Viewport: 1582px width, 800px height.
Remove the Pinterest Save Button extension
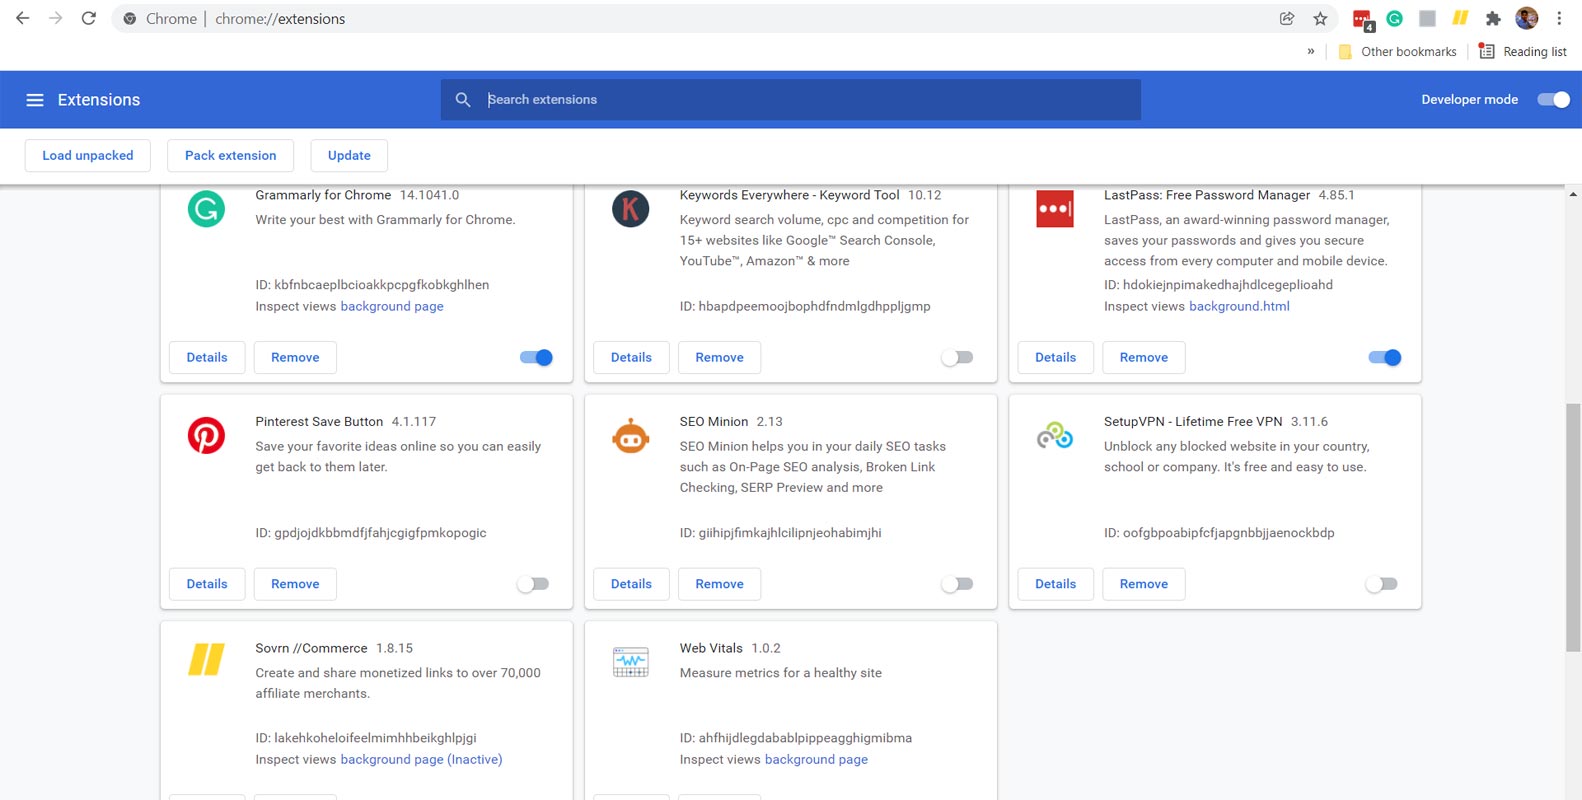(295, 584)
